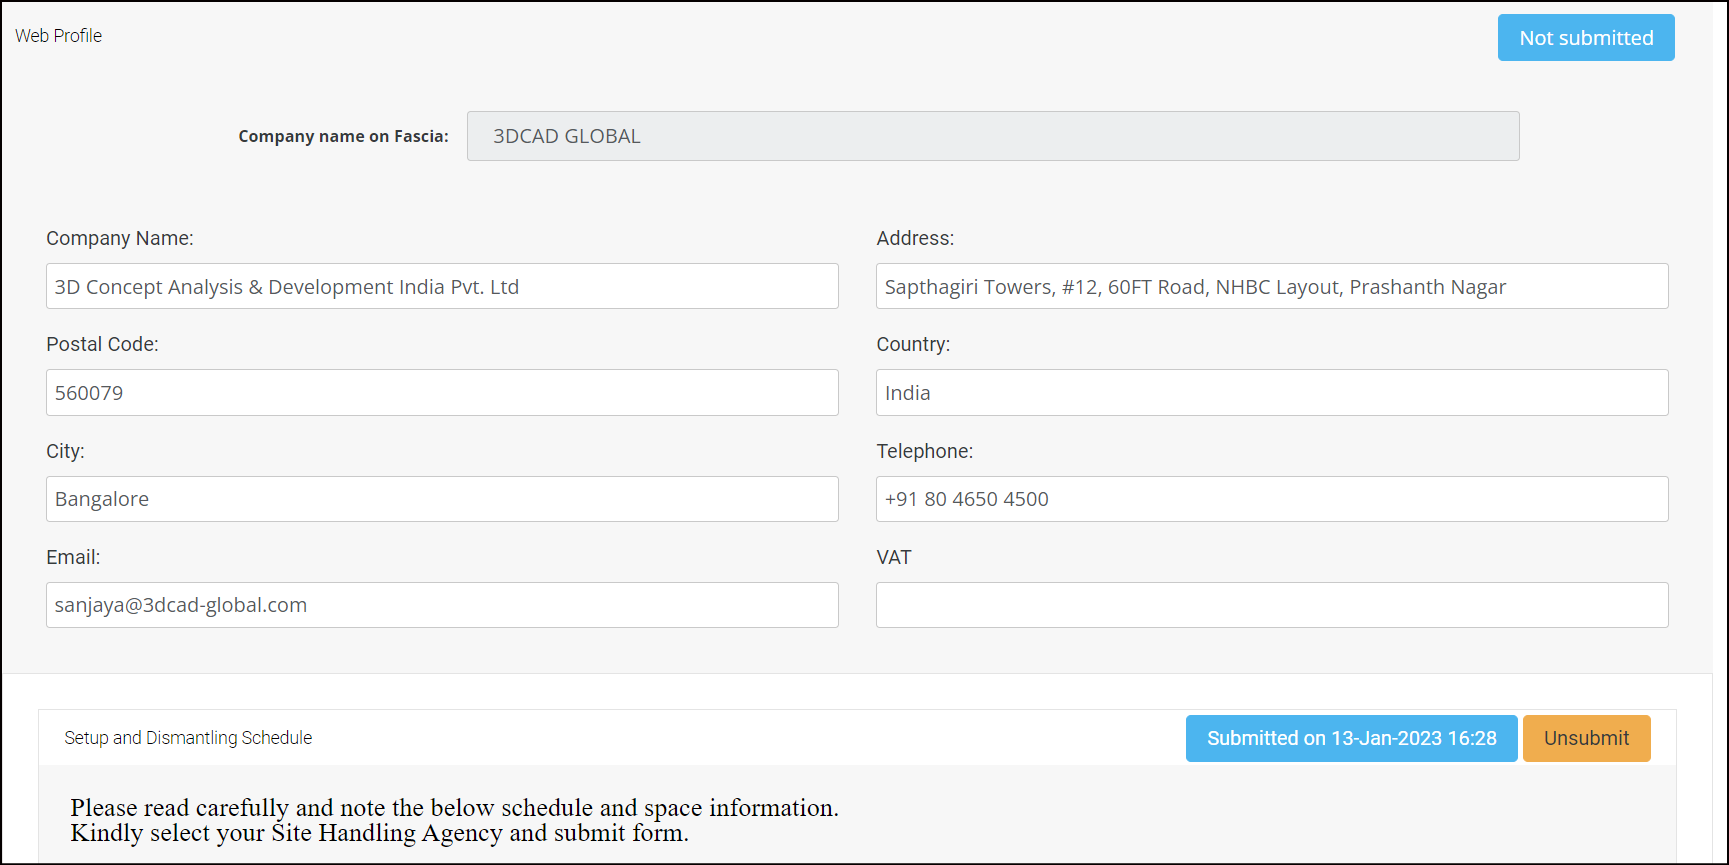
Task: Click the 'Postal Code:' label text
Action: 102,344
